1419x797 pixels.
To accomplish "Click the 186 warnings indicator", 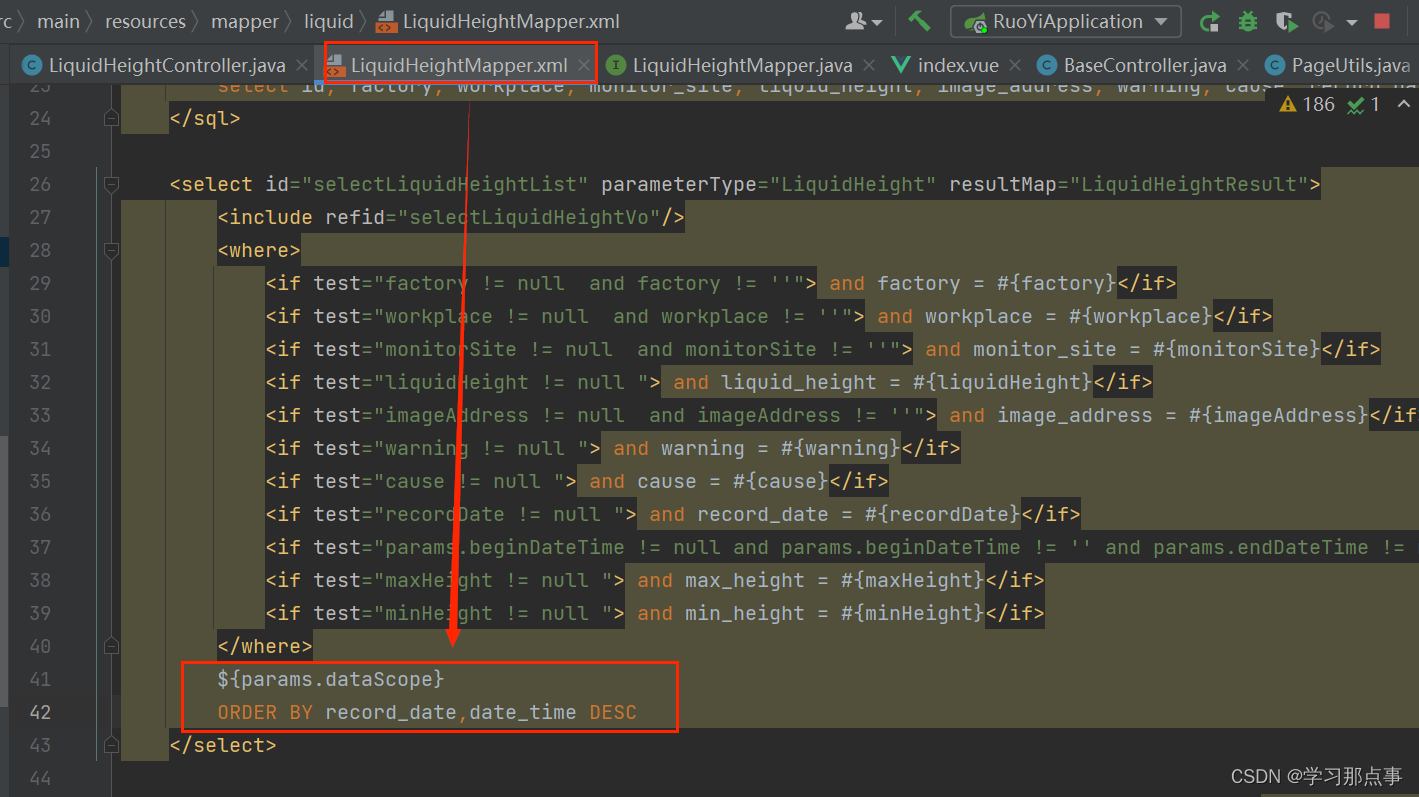I will 1307,104.
